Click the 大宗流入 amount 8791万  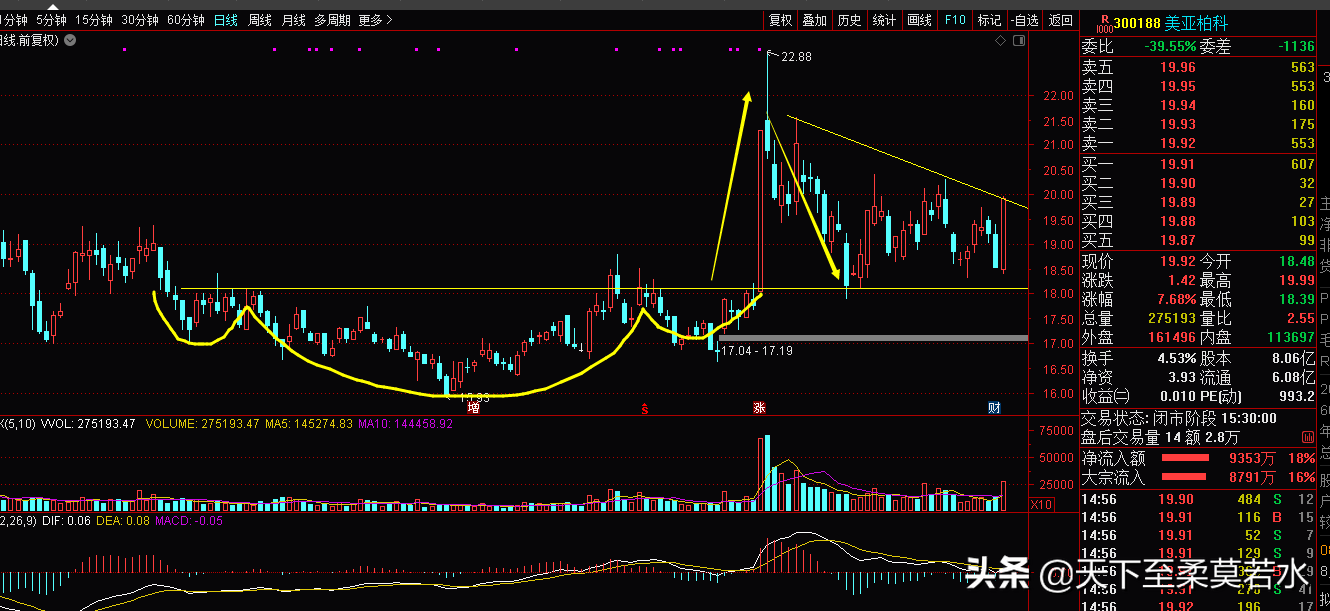(1252, 478)
